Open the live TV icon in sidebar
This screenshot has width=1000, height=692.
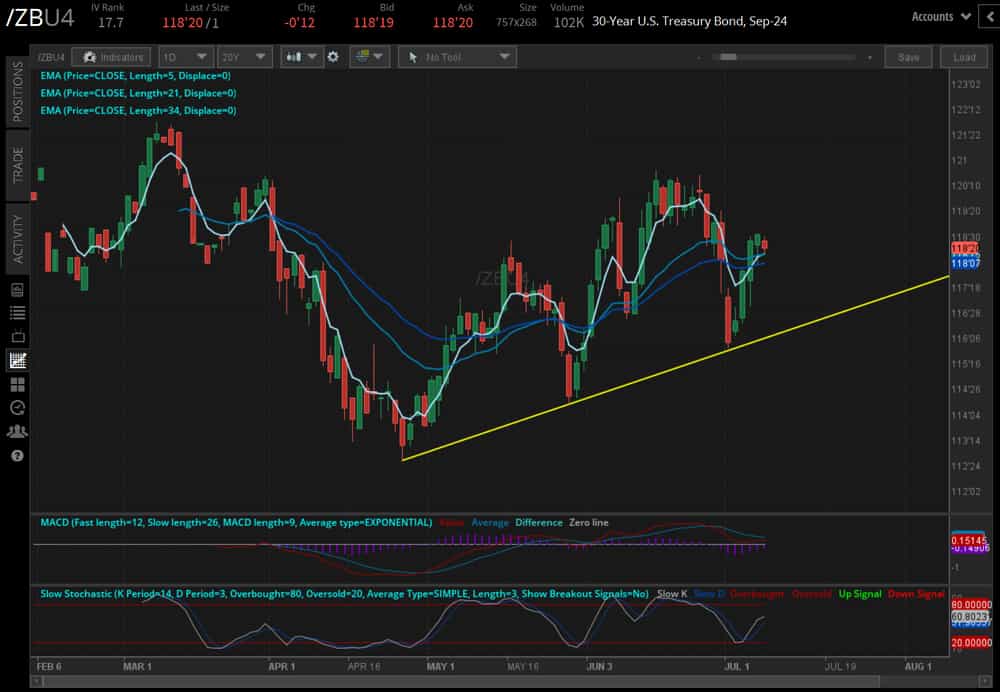click(17, 336)
